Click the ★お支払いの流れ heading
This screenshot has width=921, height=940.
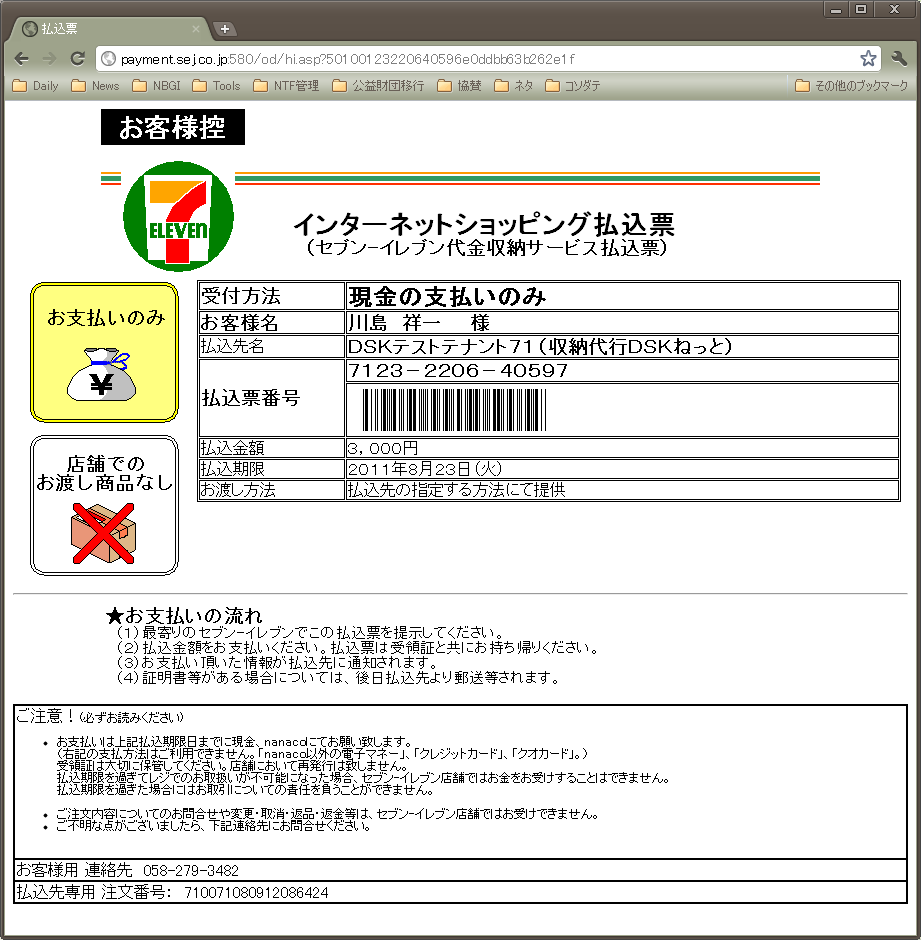click(183, 616)
